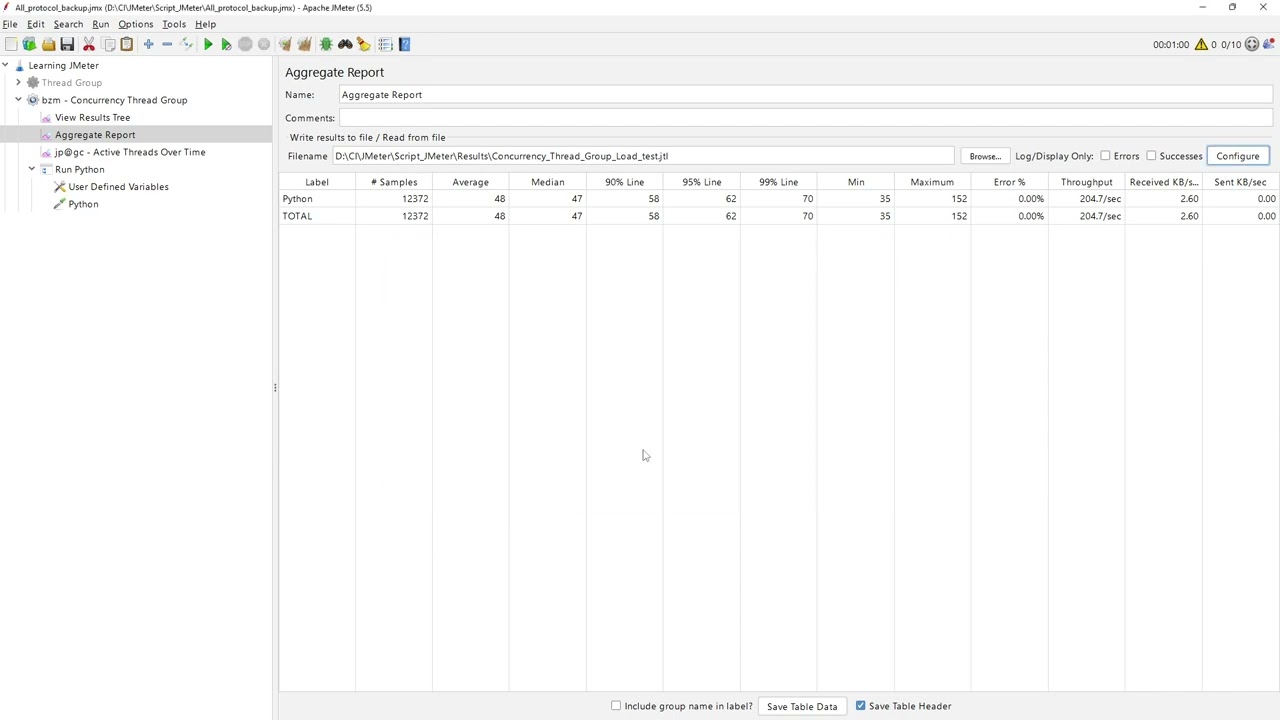Click Start no pauses icon
The image size is (1280, 720).
coord(226,44)
